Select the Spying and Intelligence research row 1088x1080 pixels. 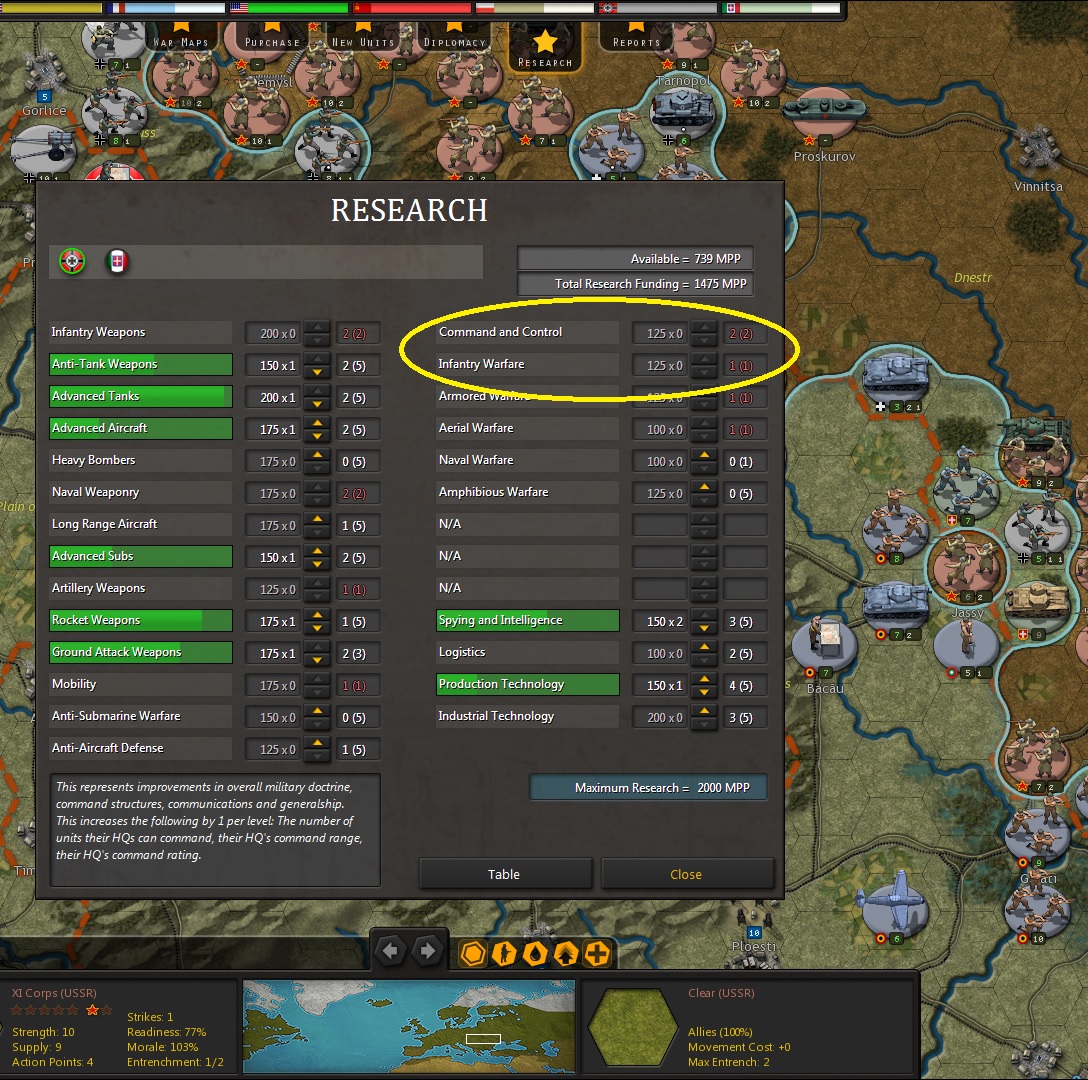(x=527, y=620)
